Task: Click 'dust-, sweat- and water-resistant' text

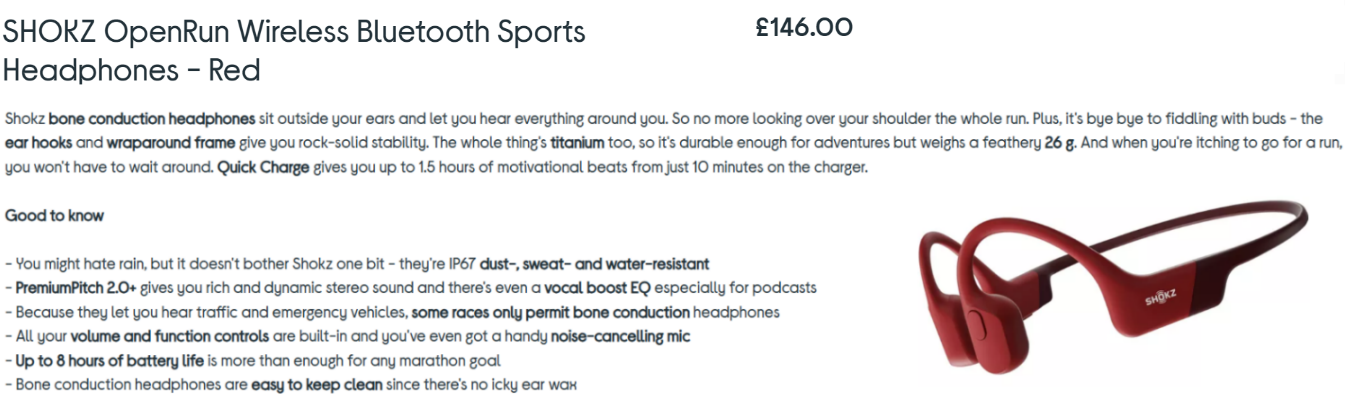Action: [594, 264]
